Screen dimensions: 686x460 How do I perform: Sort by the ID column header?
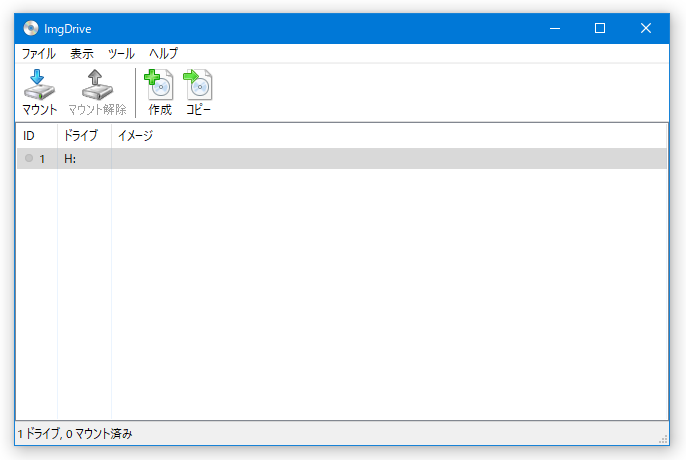coord(37,136)
